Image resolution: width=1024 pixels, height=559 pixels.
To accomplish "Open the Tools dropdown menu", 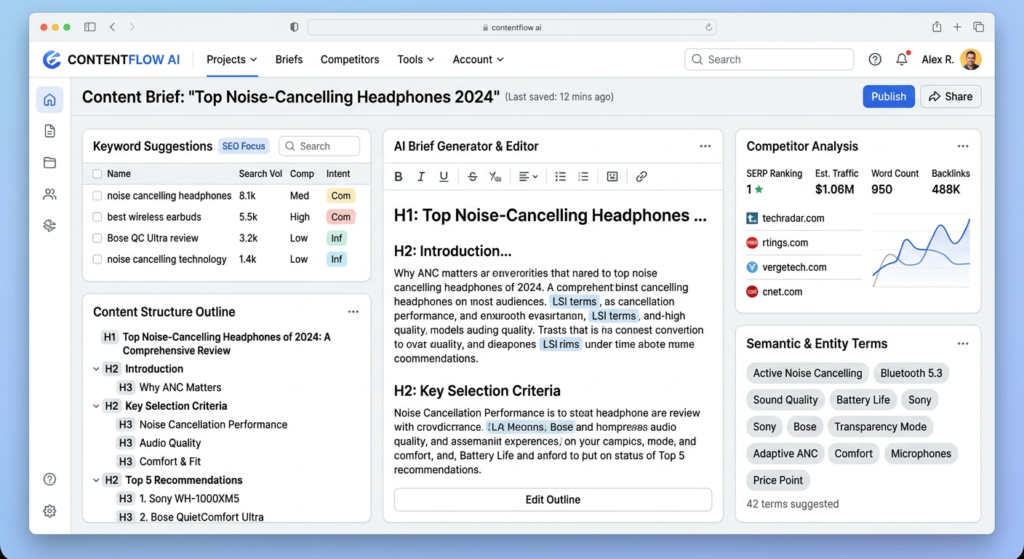I will click(416, 59).
